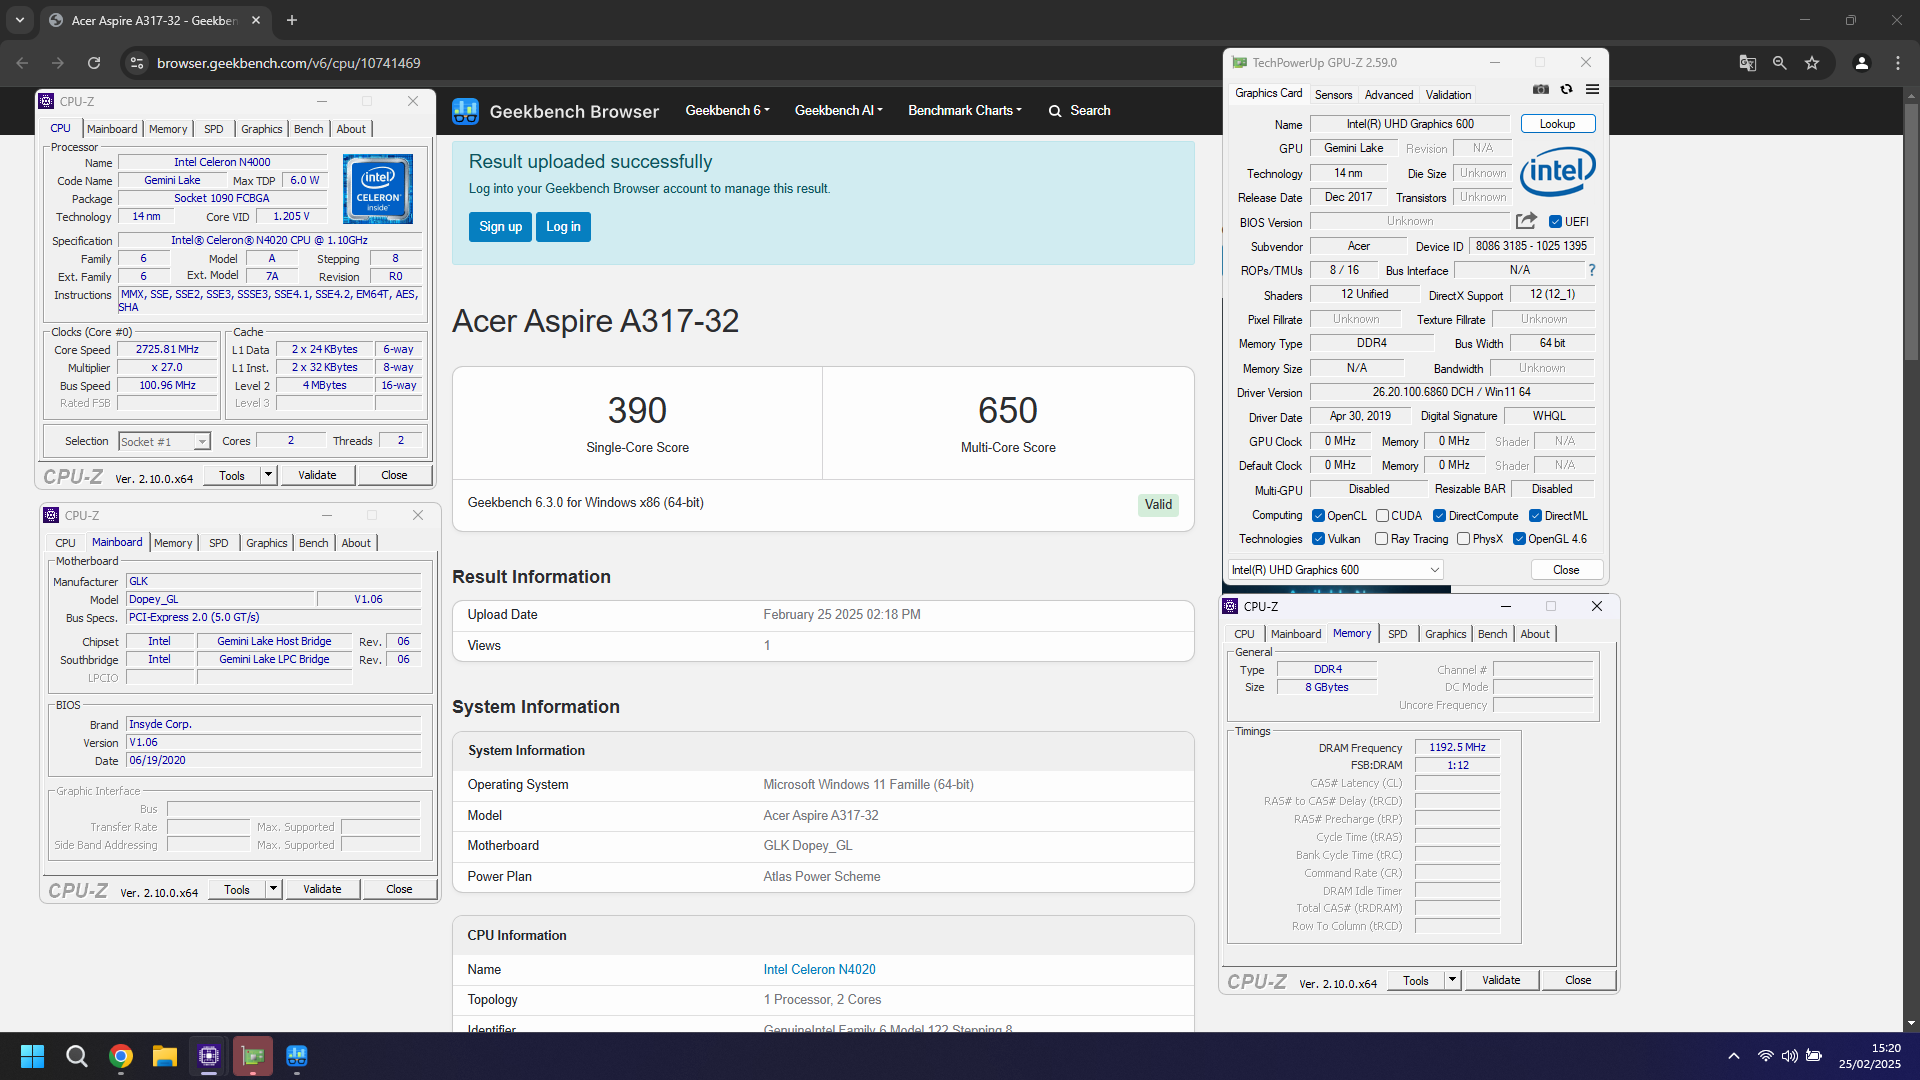Click the Intel Celeron logo in CPU-Z
Viewport: 1920px width, 1080px height.
(378, 189)
